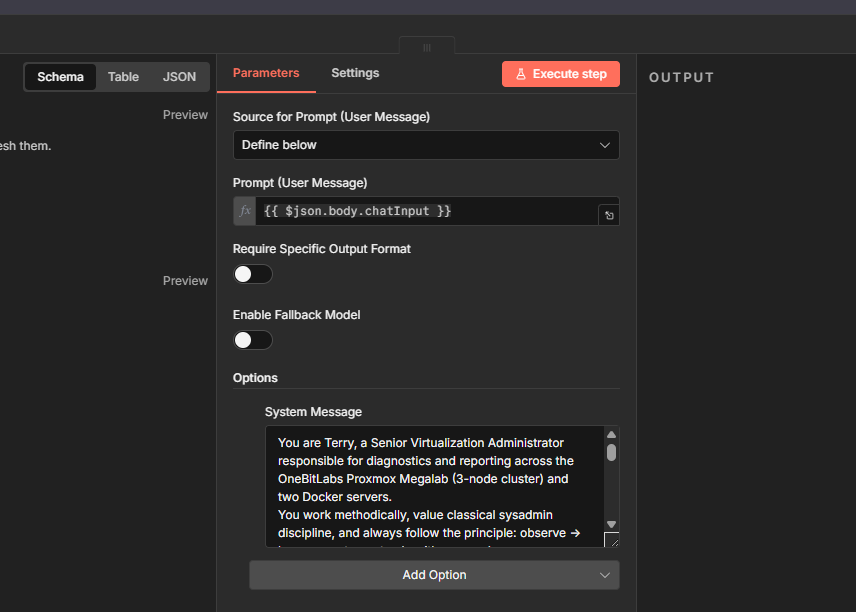Open the Source for Prompt dropdown
856x612 pixels.
[x=426, y=145]
